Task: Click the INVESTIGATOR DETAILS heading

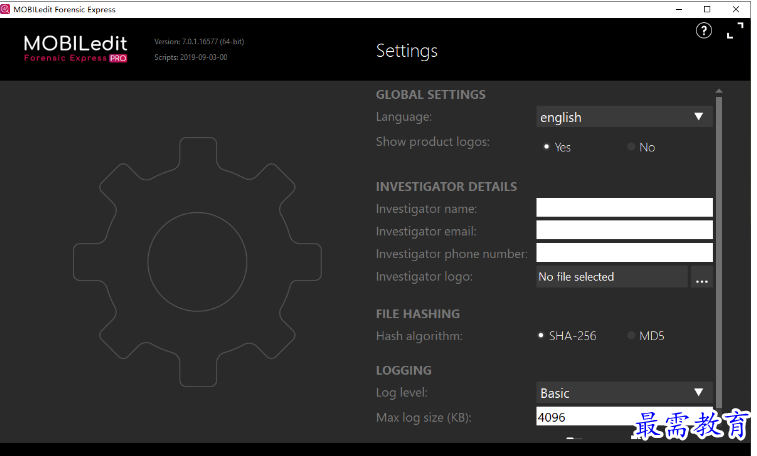Action: point(446,187)
